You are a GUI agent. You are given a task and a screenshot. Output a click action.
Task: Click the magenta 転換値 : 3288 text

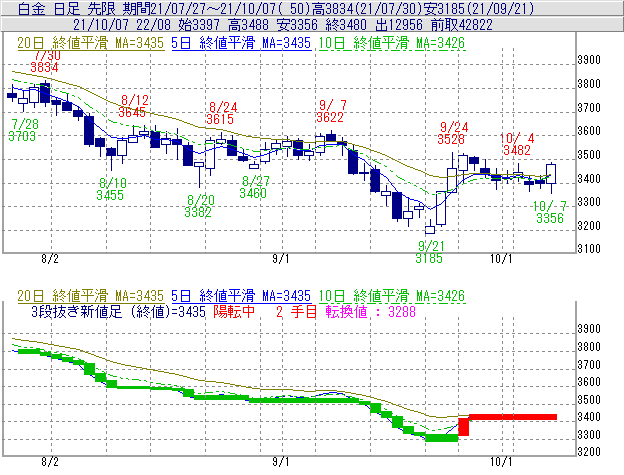[370, 311]
